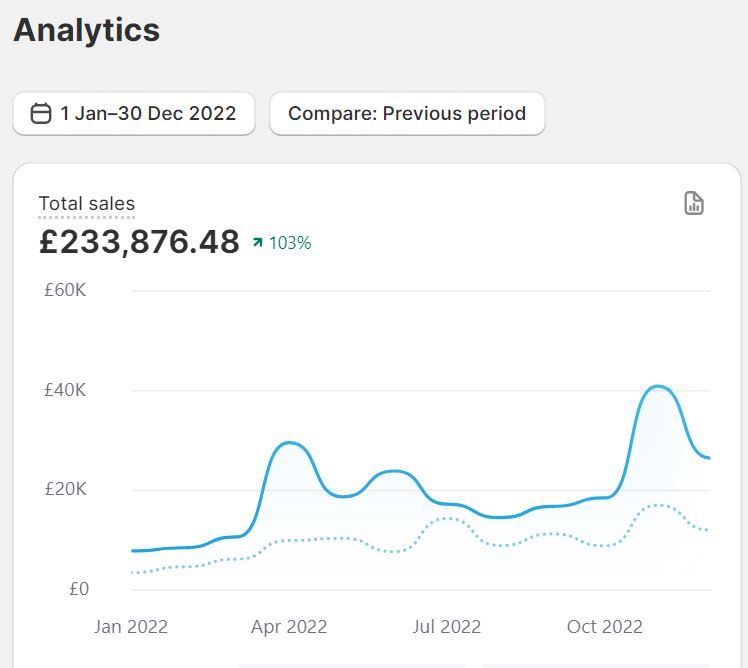This screenshot has height=668, width=748.
Task: Click the green upward trend arrow
Action: click(x=258, y=242)
